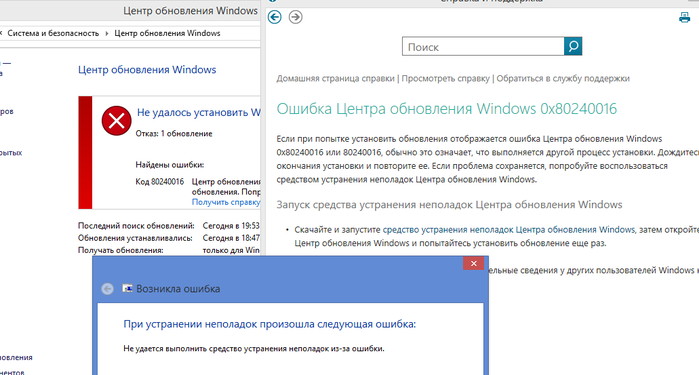Viewport: 699px width, 375px height.
Task: Select Центр обновления Windows breadcrumb
Action: click(167, 33)
